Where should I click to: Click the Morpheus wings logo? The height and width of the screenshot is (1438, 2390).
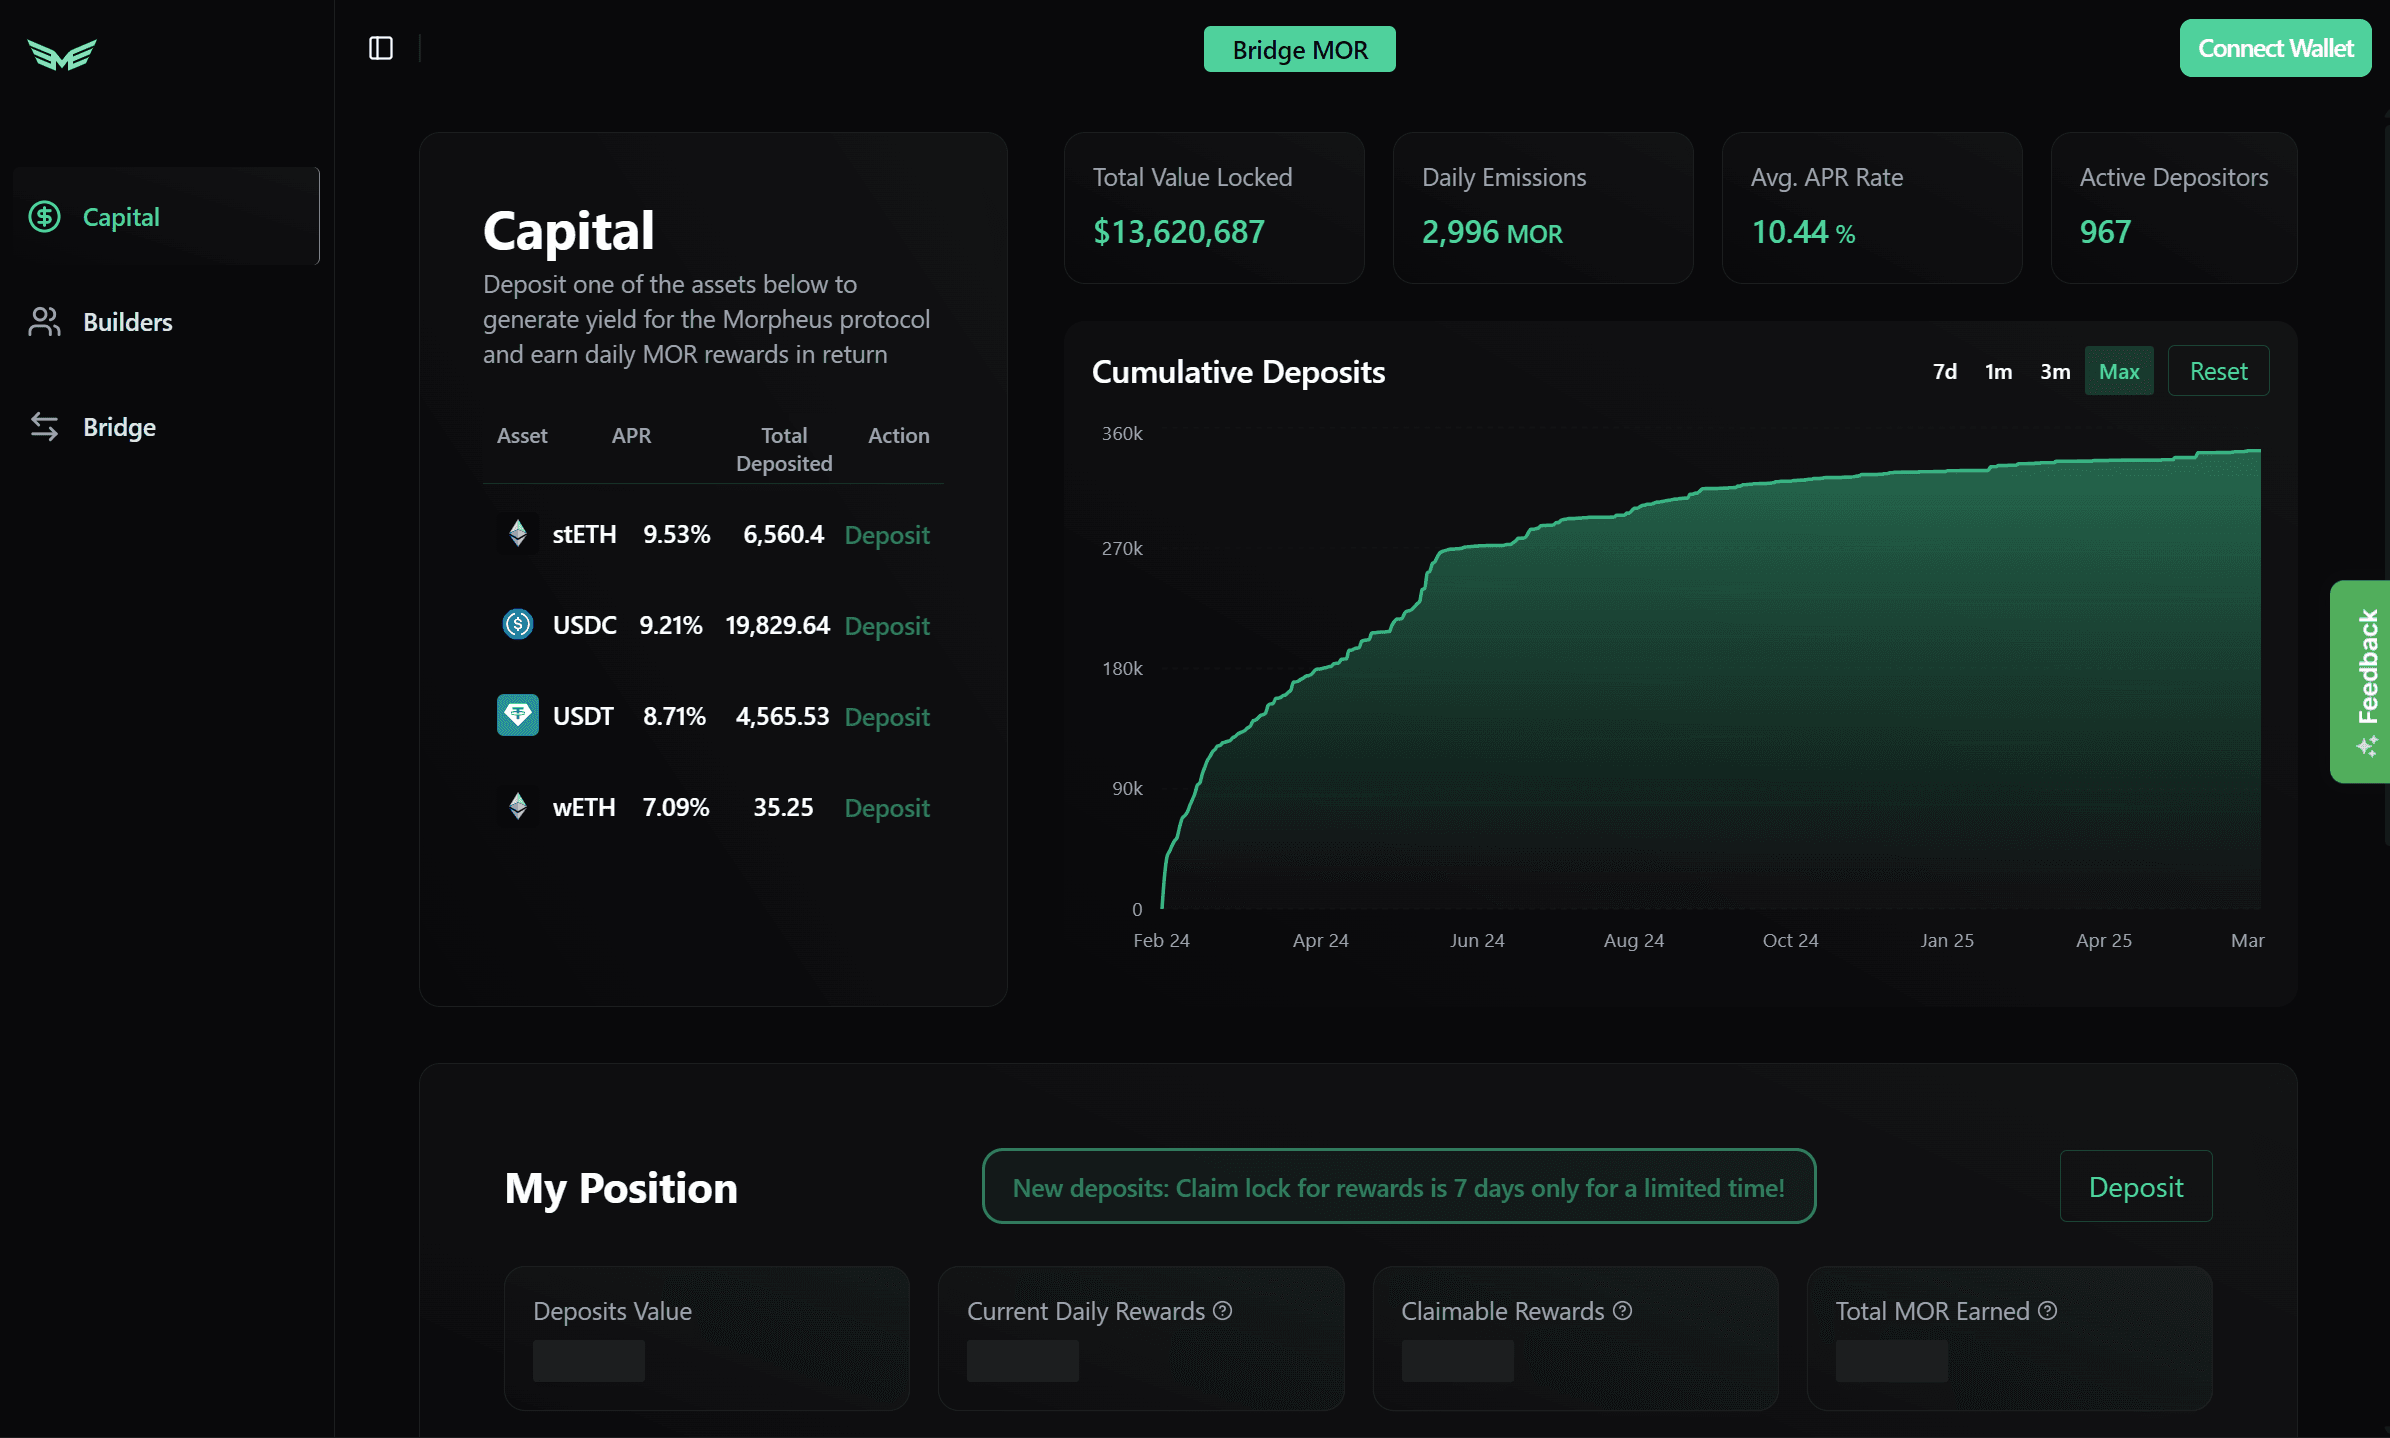(62, 54)
